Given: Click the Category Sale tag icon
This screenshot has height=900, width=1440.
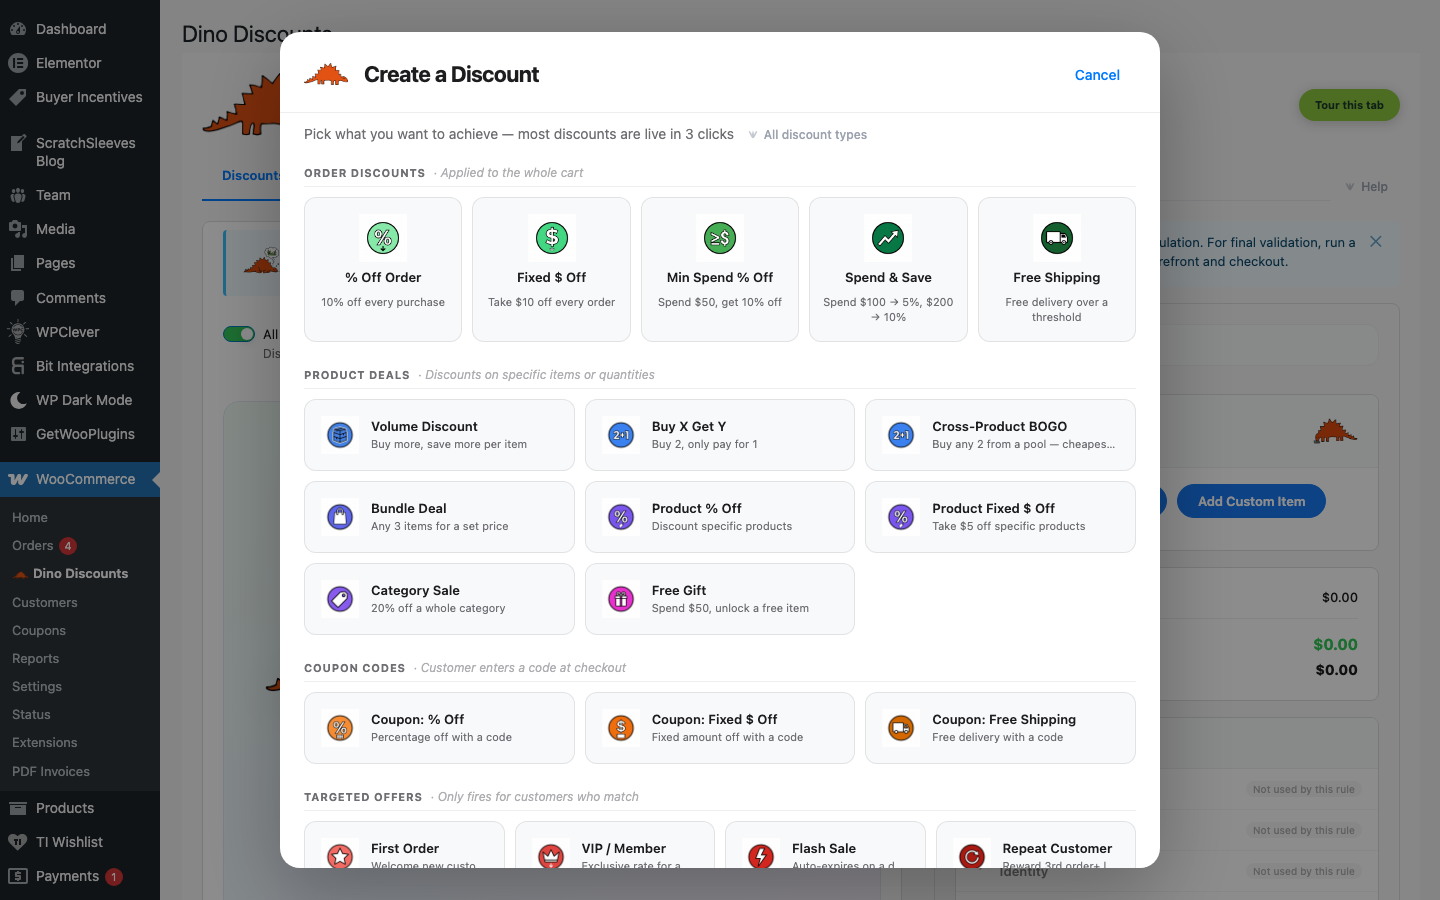Looking at the screenshot, I should (x=340, y=599).
